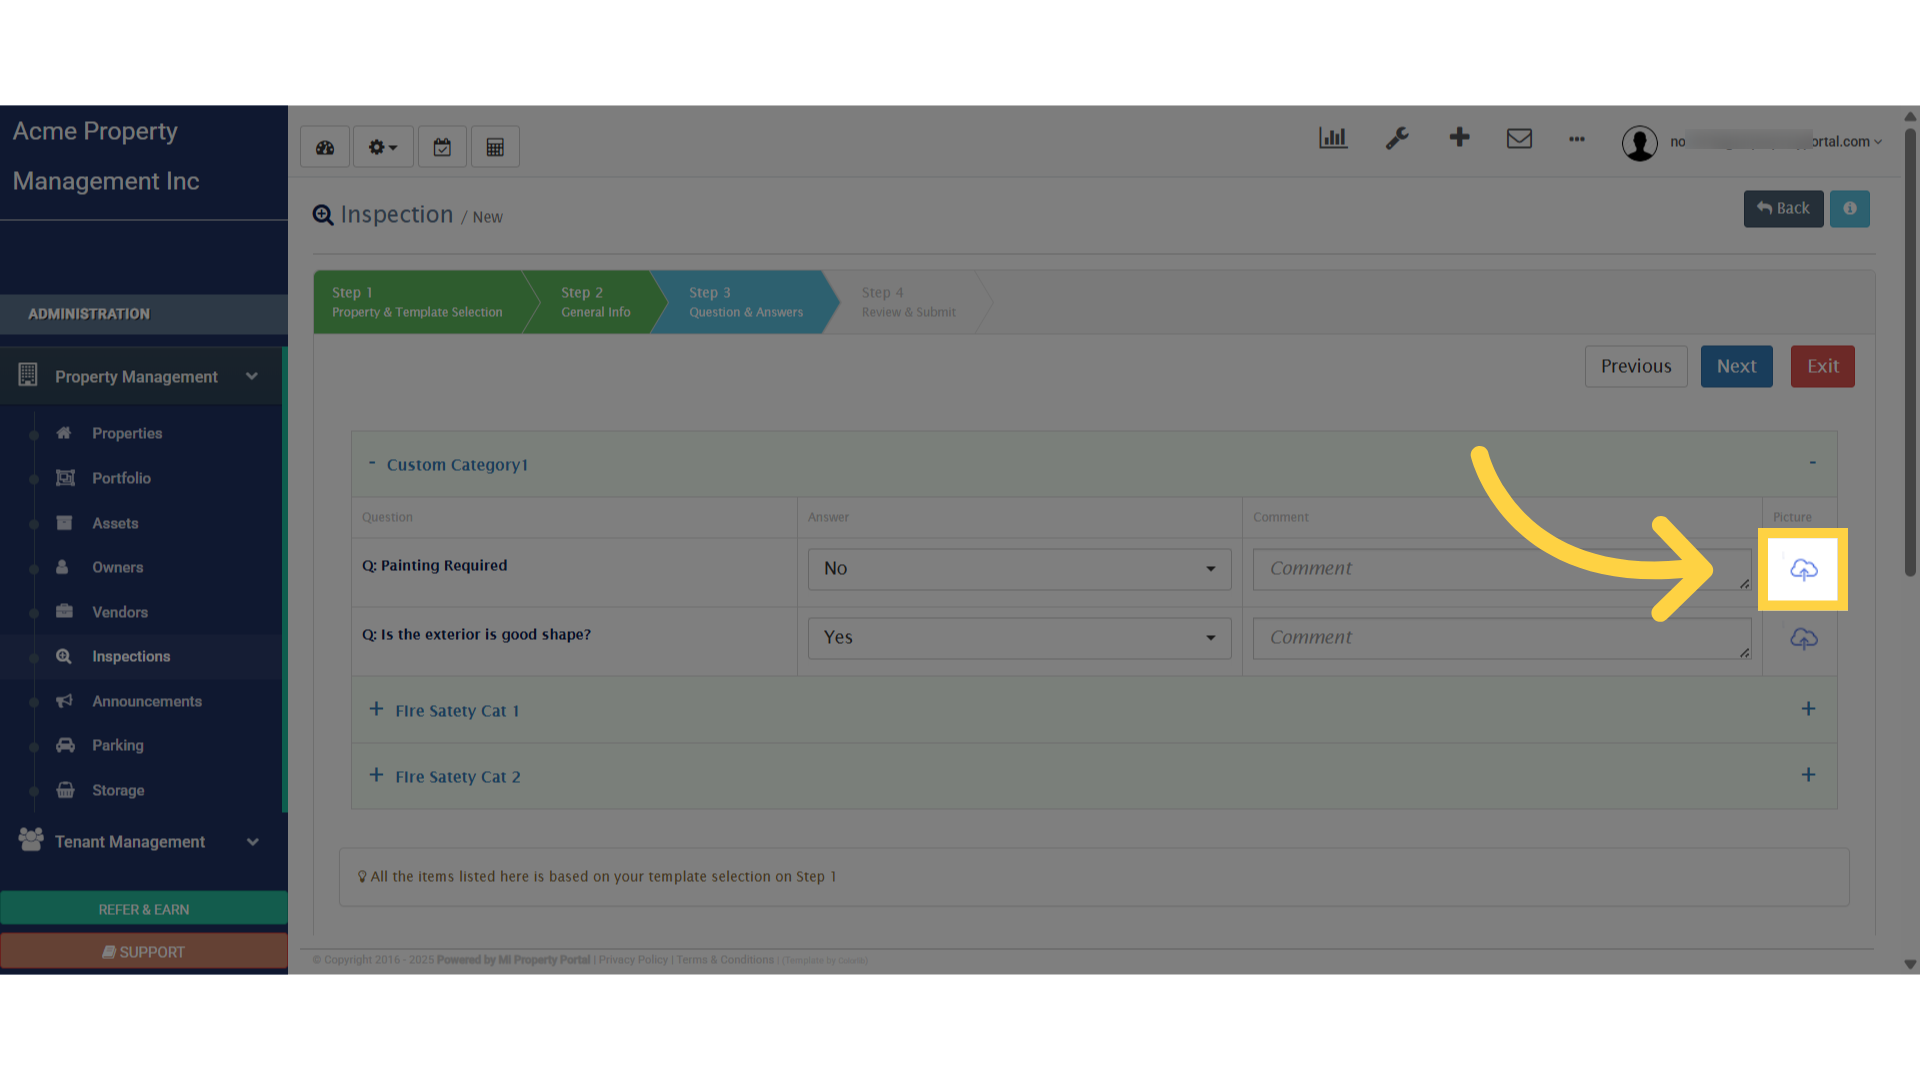1920x1080 pixels.
Task: Open exterior good shape answer dropdown
Action: tap(1020, 638)
